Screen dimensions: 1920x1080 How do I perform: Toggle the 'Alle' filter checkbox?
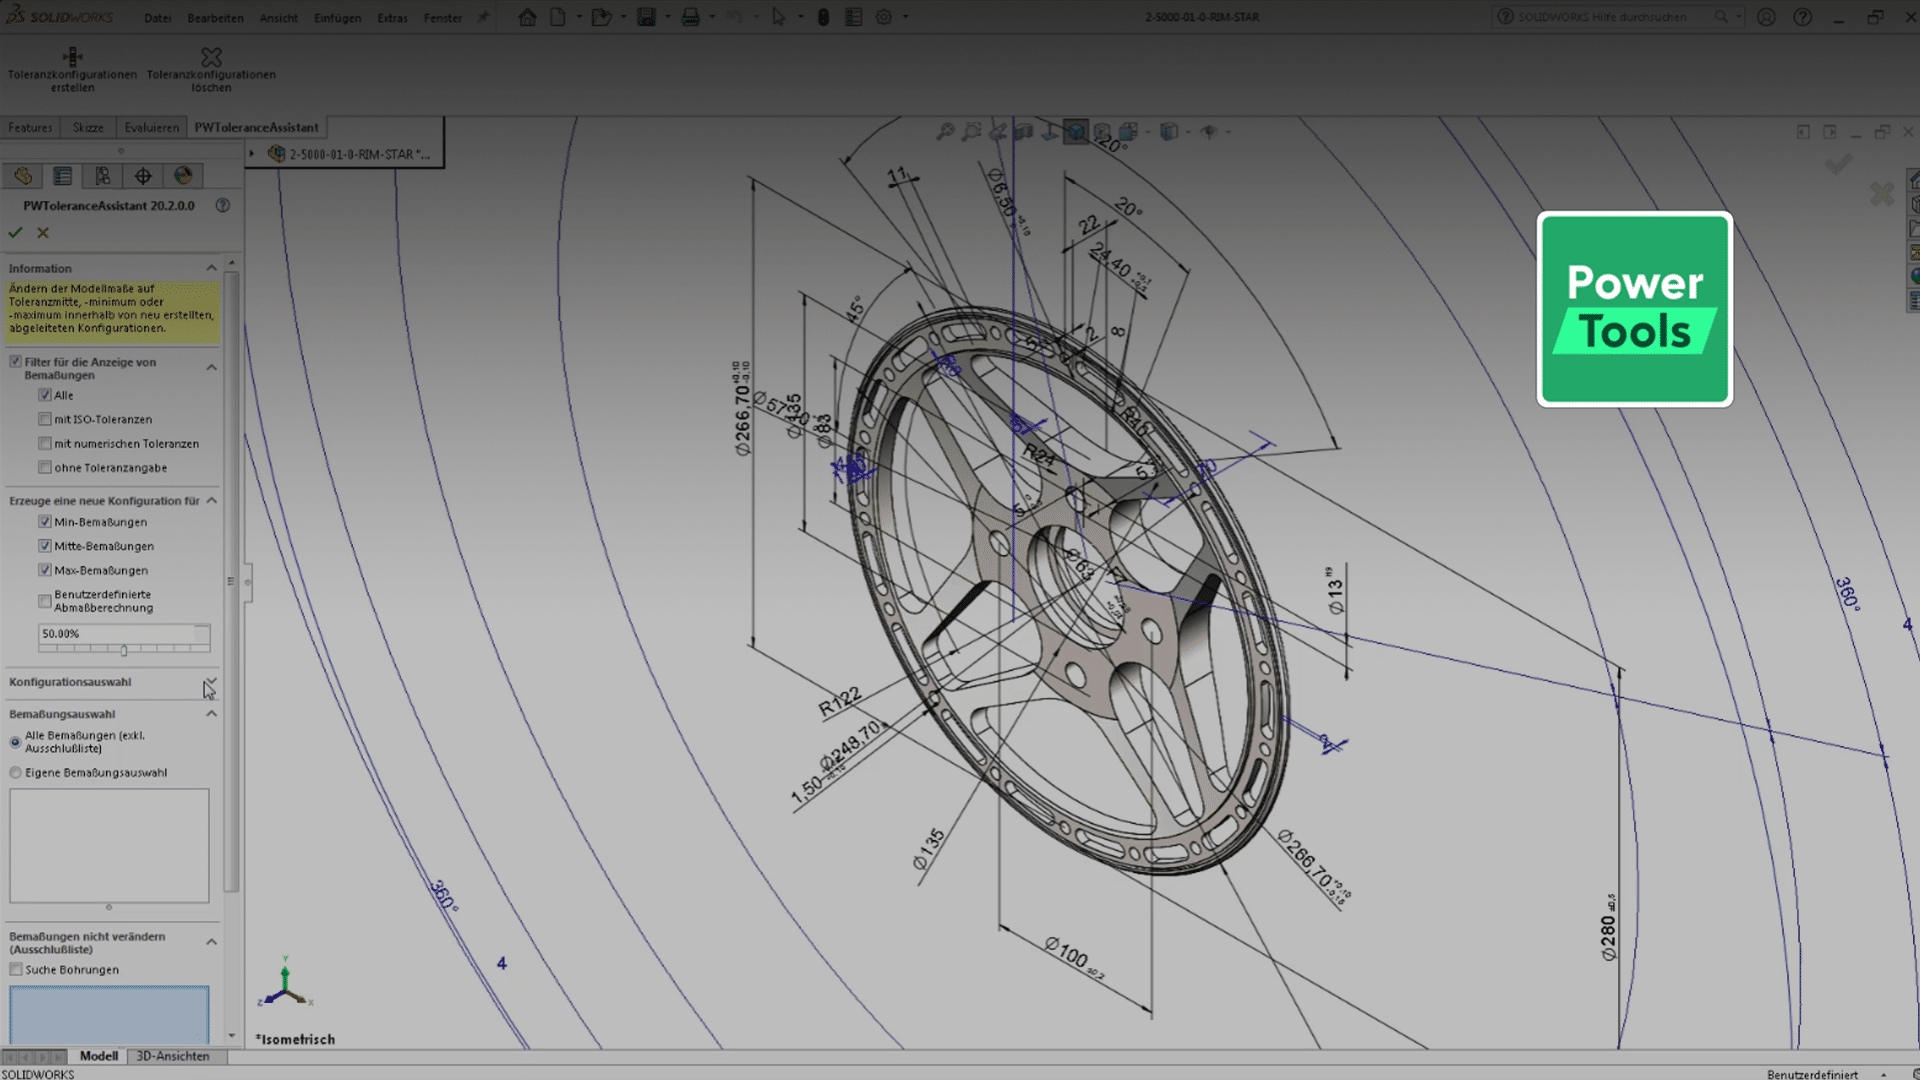point(45,395)
